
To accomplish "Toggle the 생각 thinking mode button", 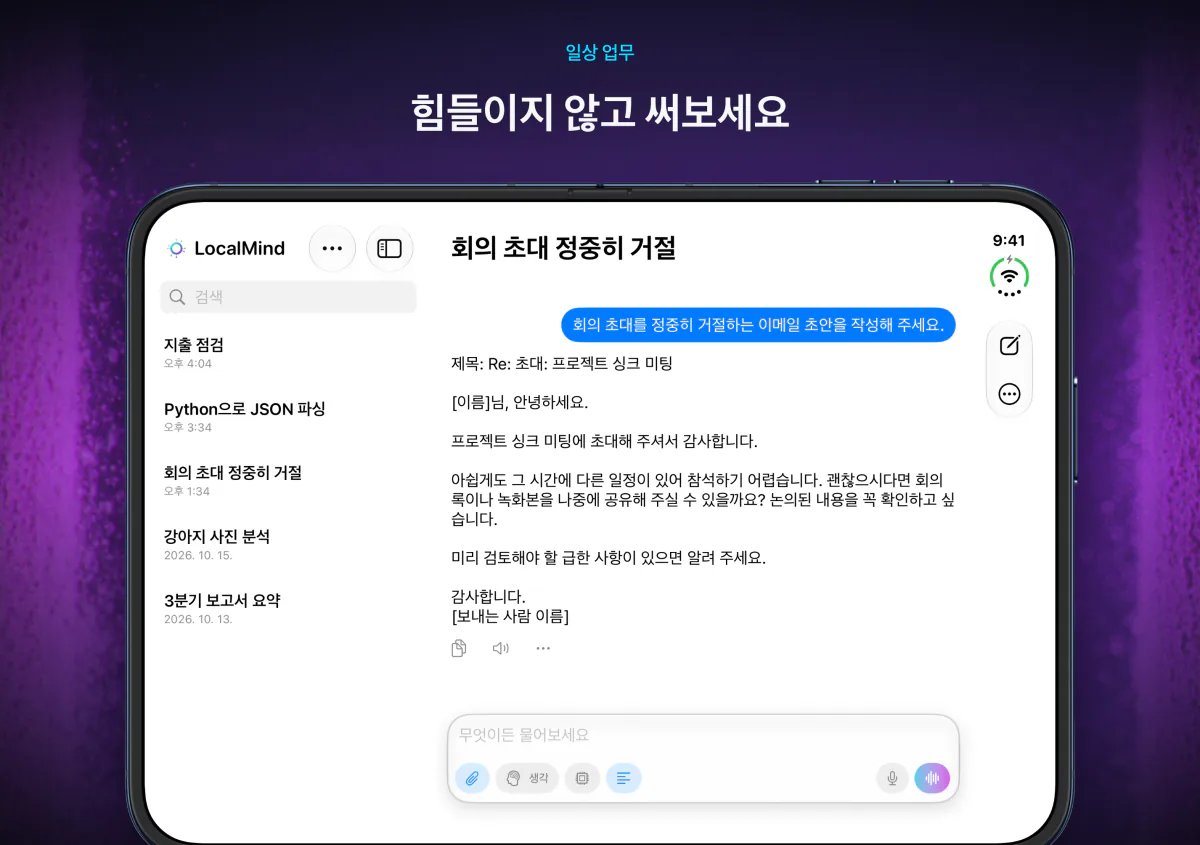I will coord(527,778).
